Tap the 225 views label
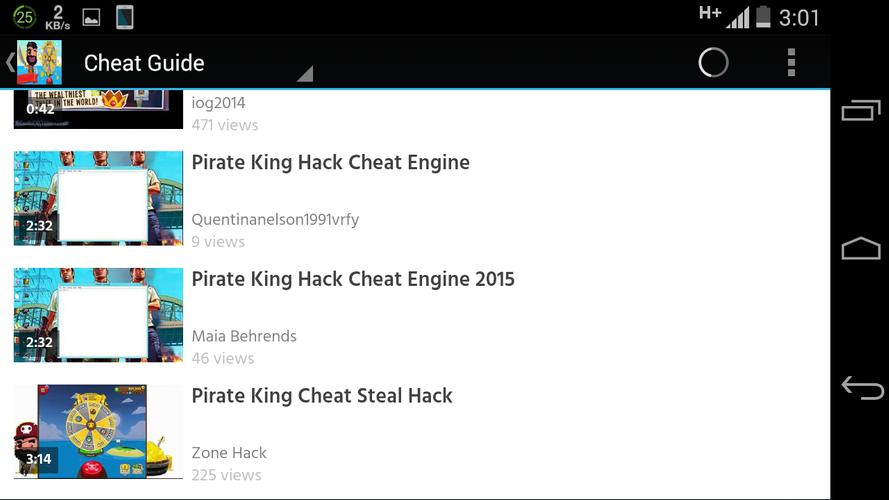 [226, 475]
